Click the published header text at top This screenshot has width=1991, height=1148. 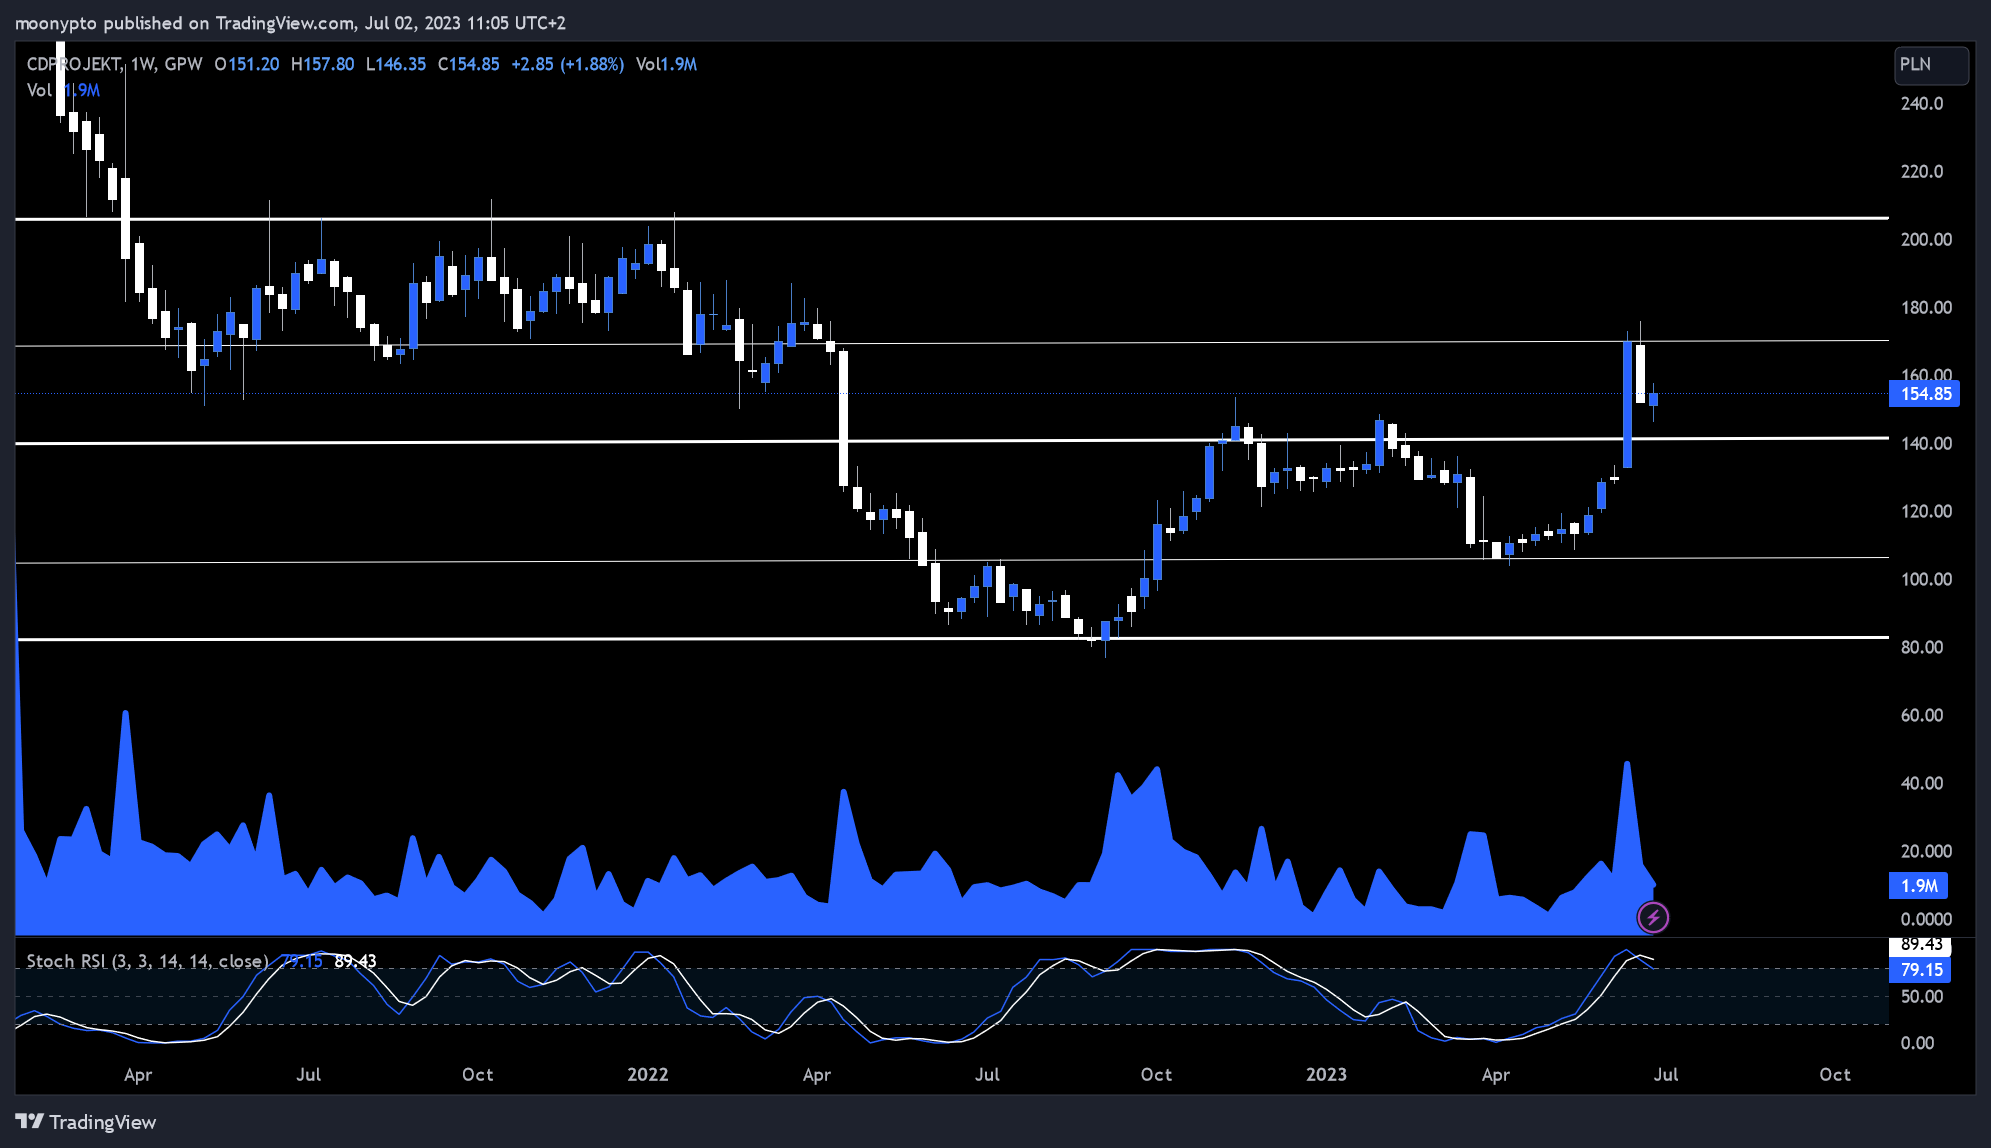pyautogui.click(x=290, y=23)
